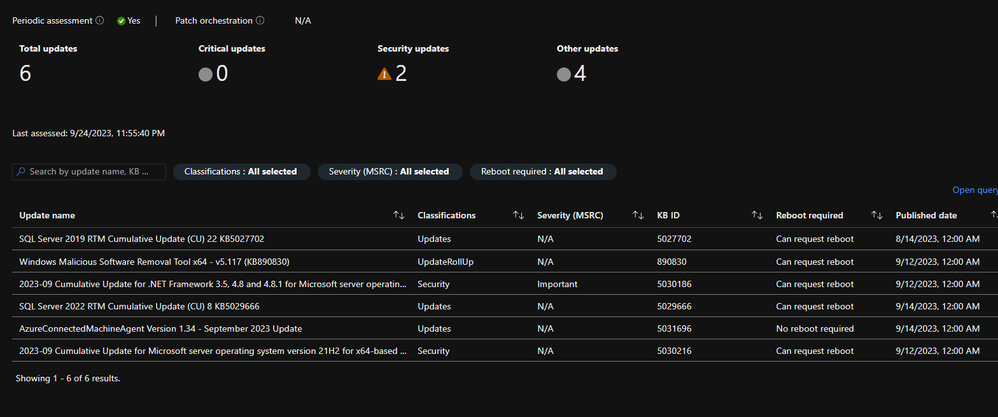The image size is (998, 417).
Task: Click the Other updates count 4
Action: pyautogui.click(x=580, y=74)
